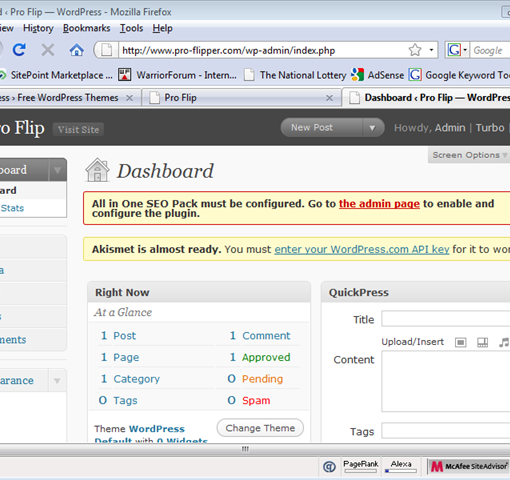Follow the admin page link
Screen dimensions: 510x480
tap(379, 203)
